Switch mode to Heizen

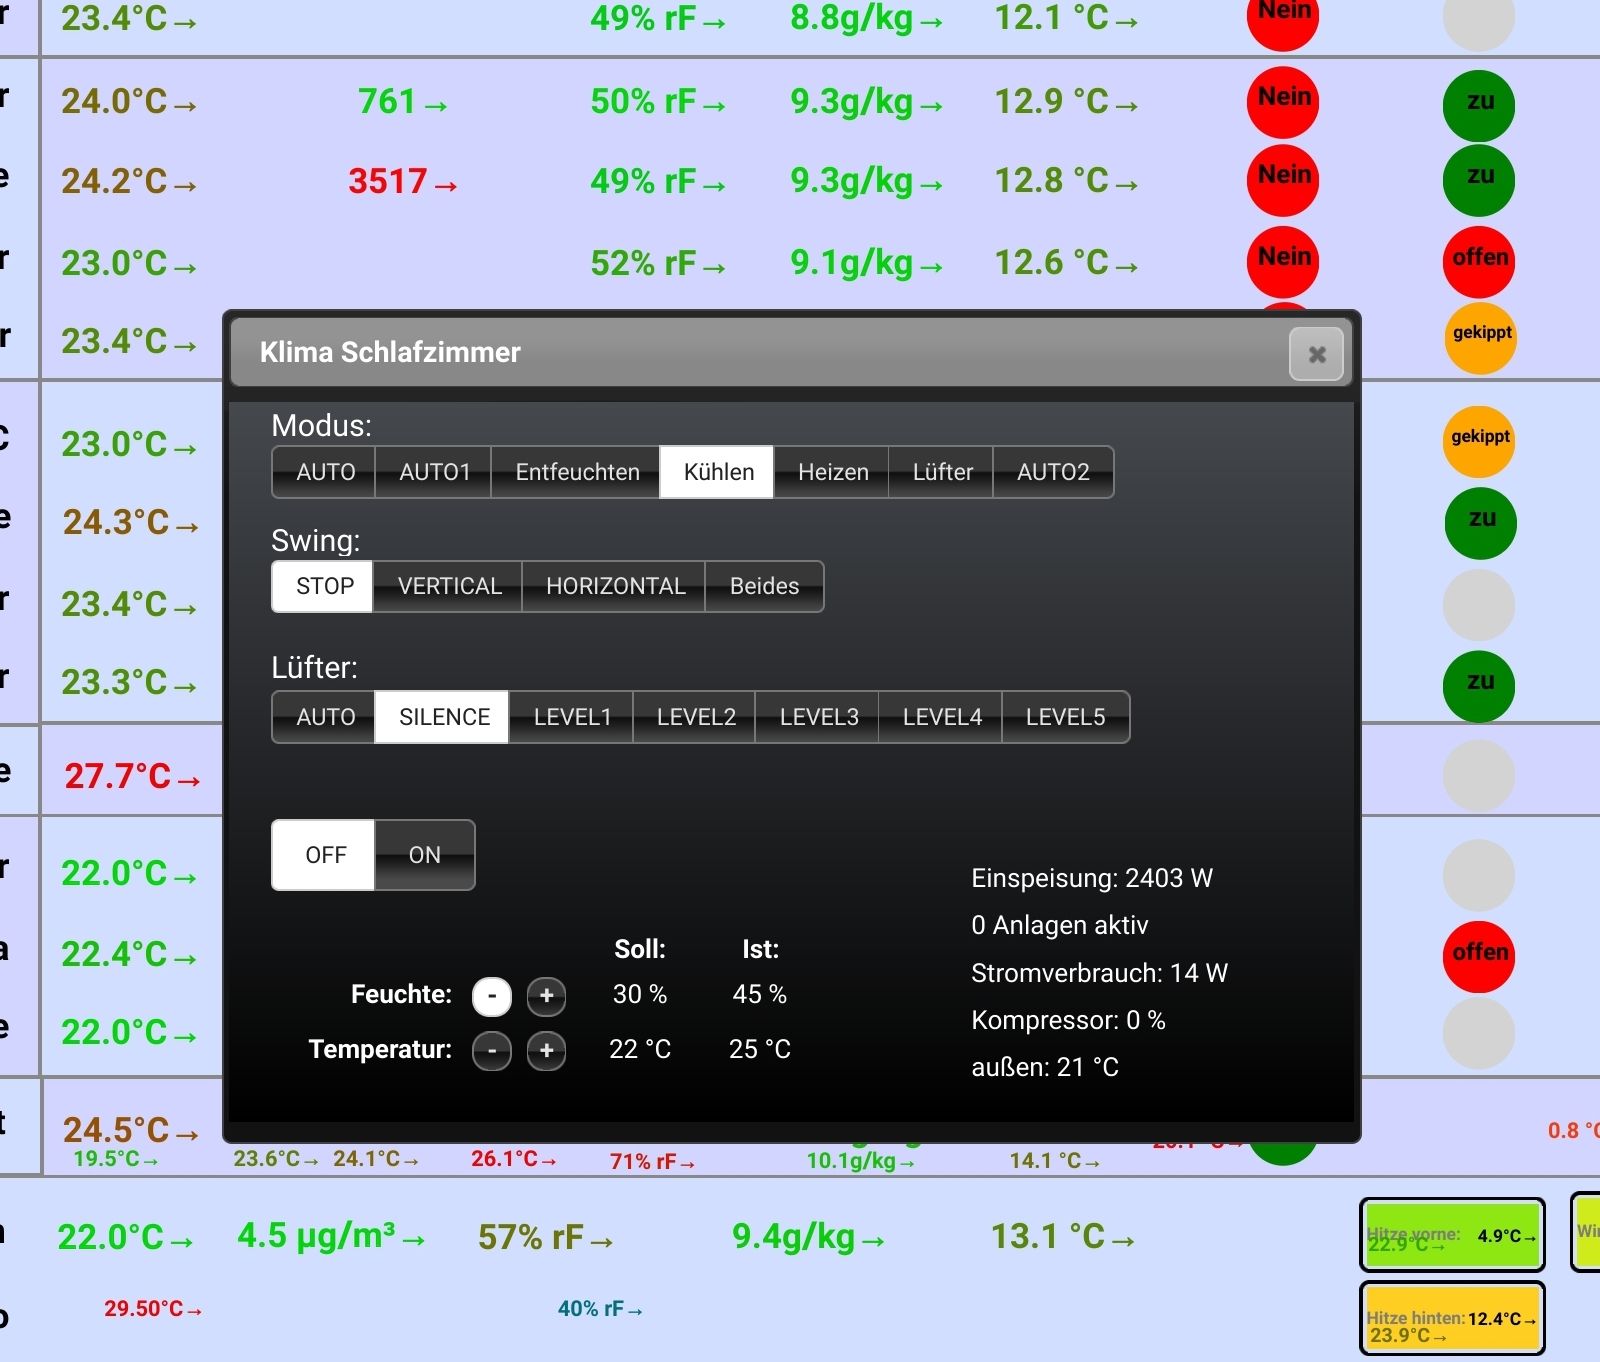click(832, 472)
